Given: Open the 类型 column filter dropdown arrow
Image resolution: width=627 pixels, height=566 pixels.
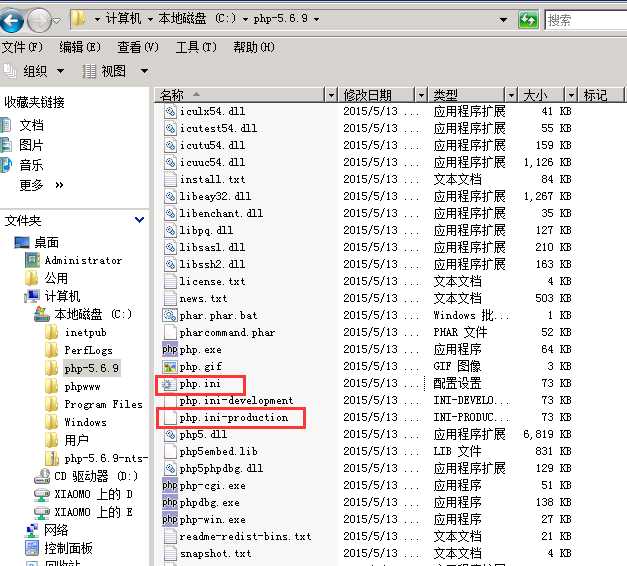Looking at the screenshot, I should (511, 95).
